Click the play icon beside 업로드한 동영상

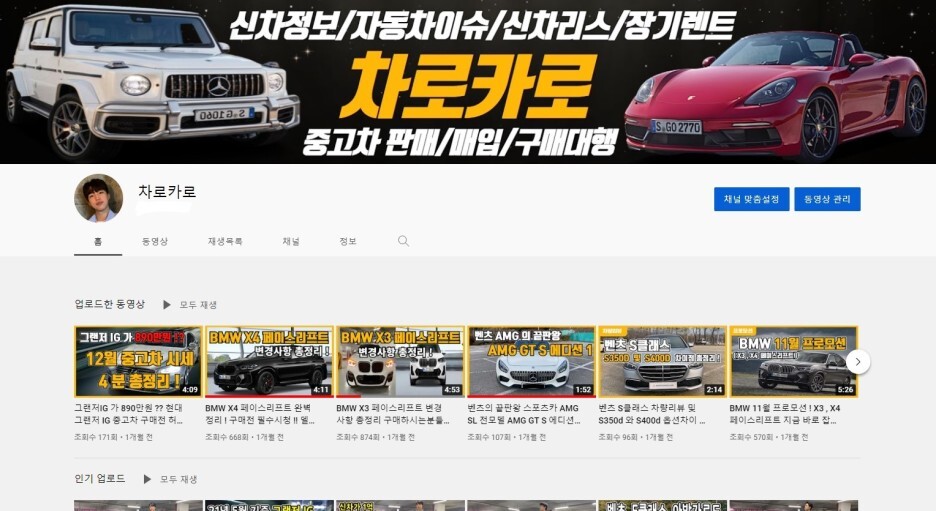coord(167,304)
